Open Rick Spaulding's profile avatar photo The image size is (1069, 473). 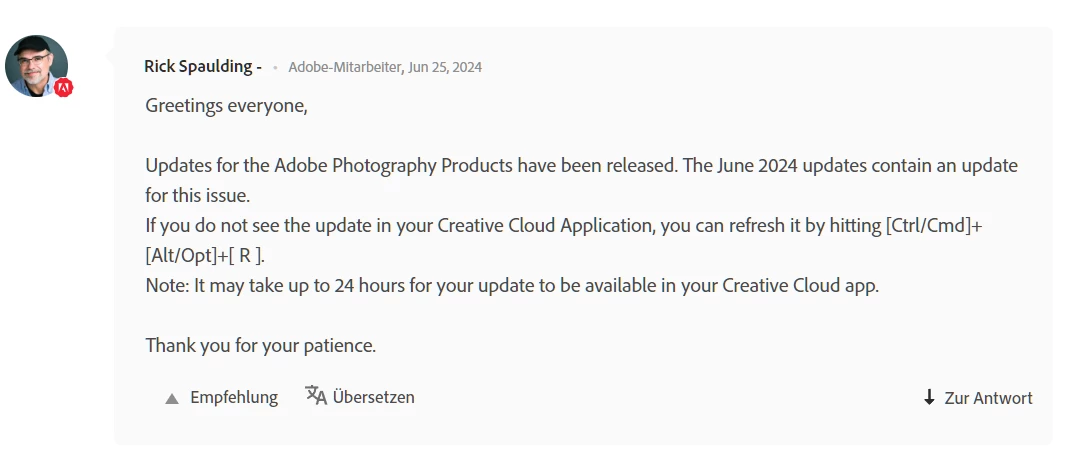coord(36,65)
